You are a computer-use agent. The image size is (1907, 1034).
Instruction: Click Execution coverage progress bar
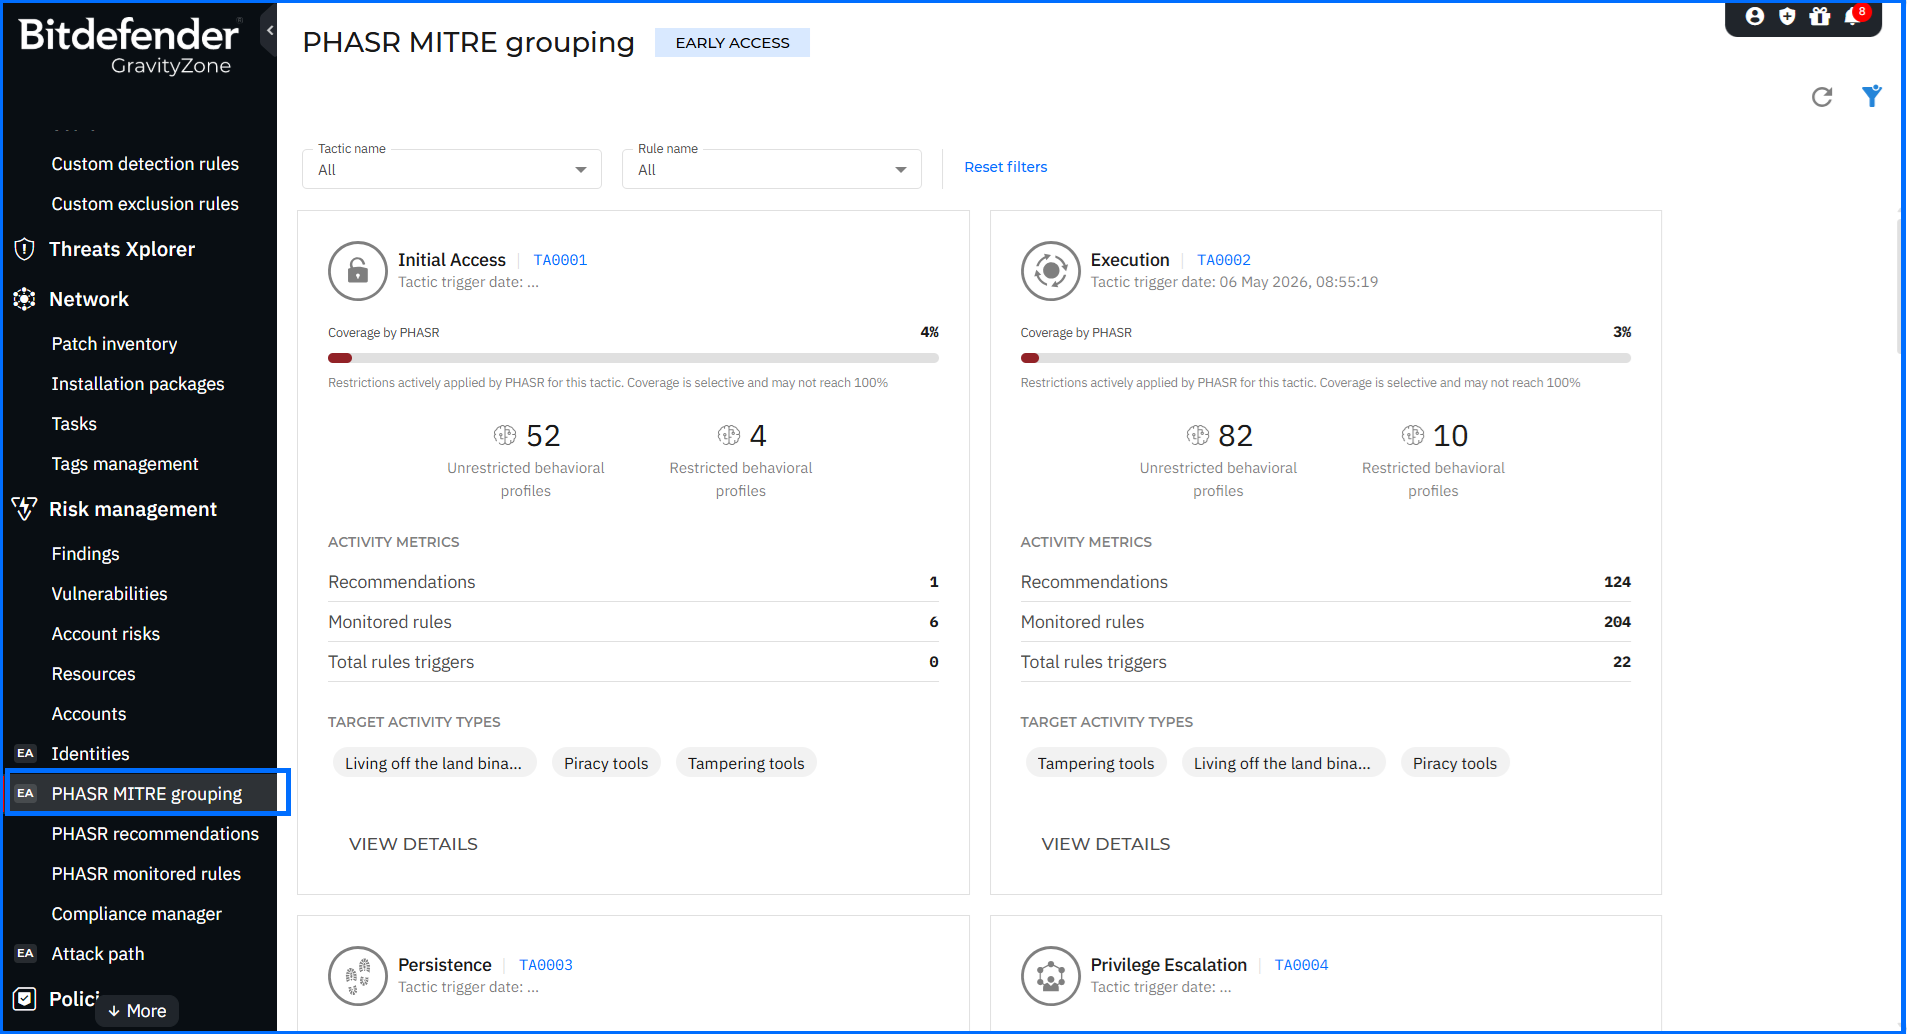tap(1325, 358)
